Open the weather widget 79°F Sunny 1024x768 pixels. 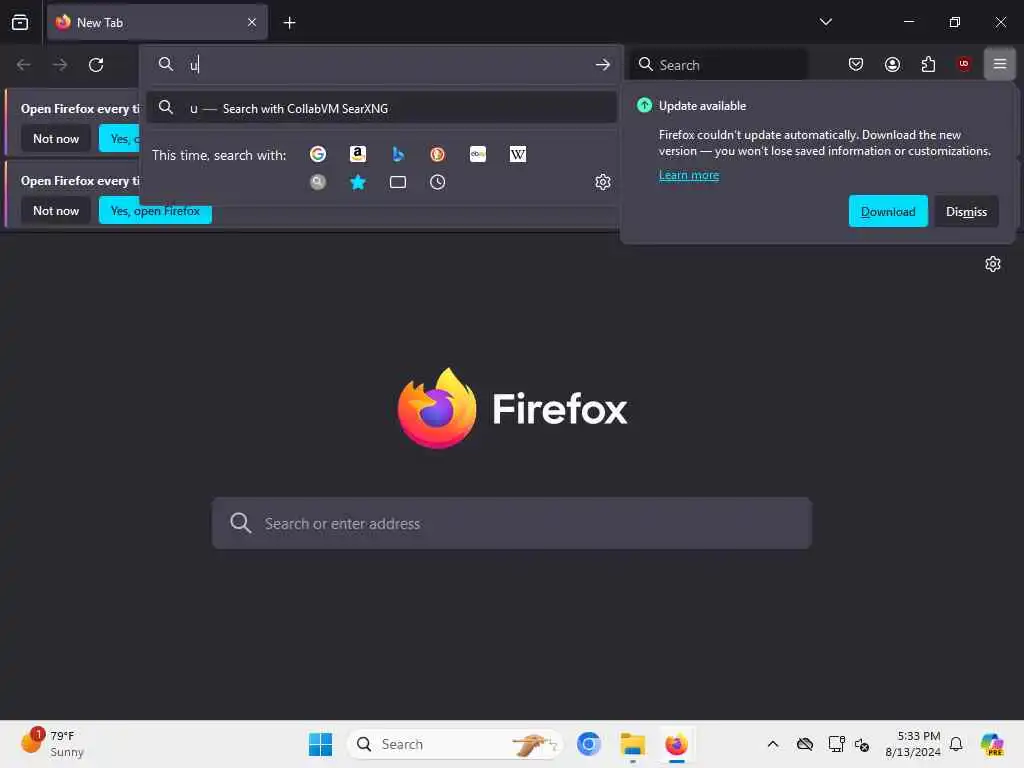coord(53,744)
